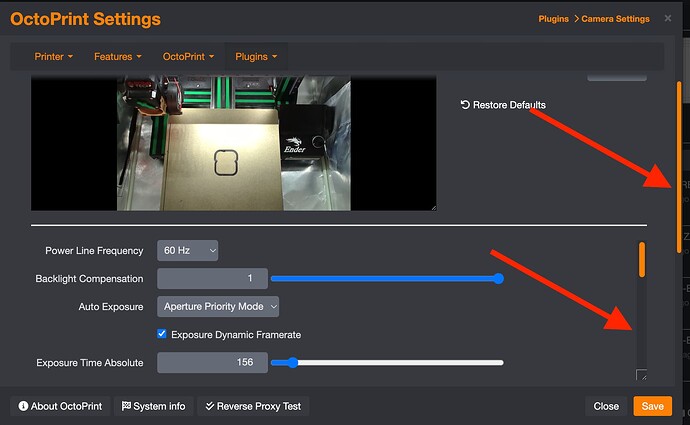Click the checkmark icon in Reverse Proxy Test
This screenshot has width=690, height=425.
coord(209,406)
